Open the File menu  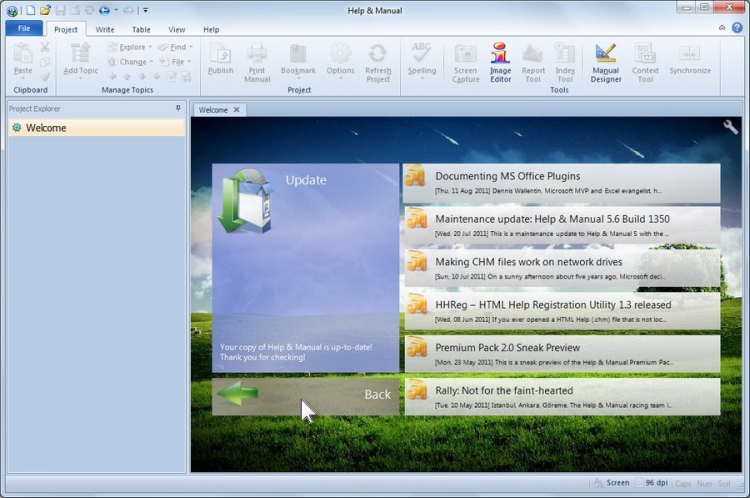click(x=24, y=28)
